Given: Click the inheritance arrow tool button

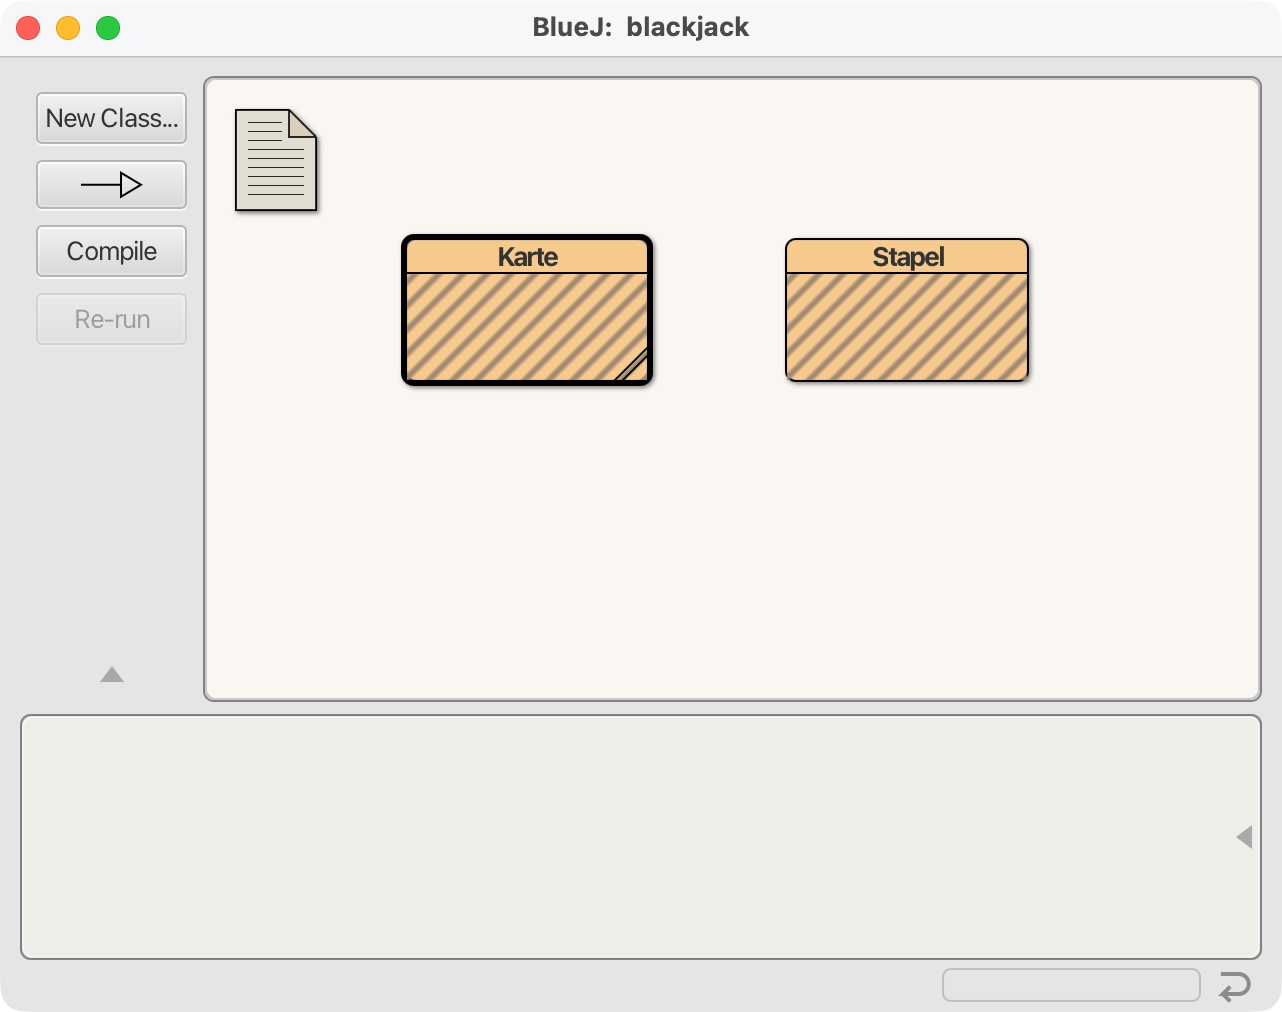Looking at the screenshot, I should [x=111, y=185].
